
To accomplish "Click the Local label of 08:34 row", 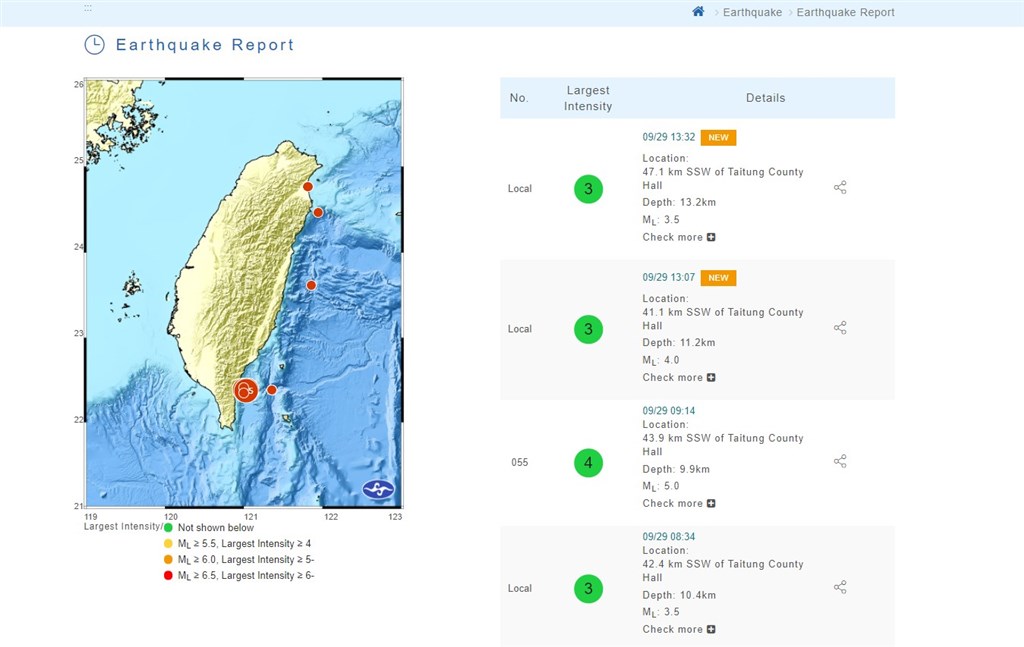I will [x=520, y=588].
